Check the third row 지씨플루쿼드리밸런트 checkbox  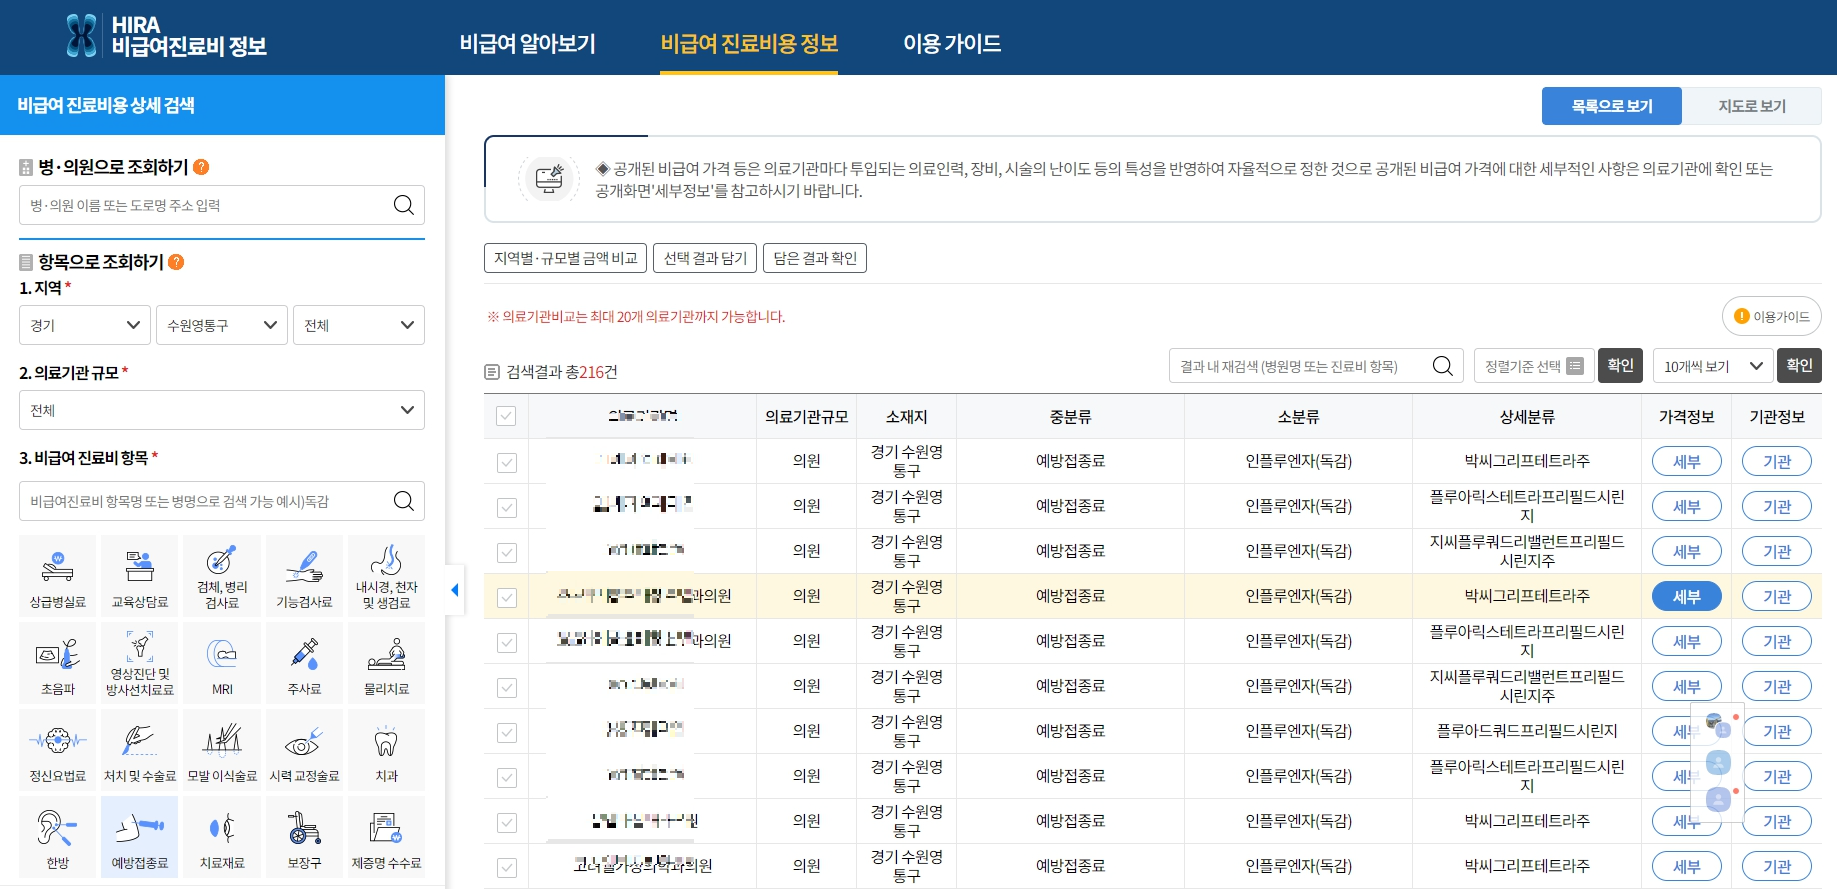pyautogui.click(x=507, y=552)
